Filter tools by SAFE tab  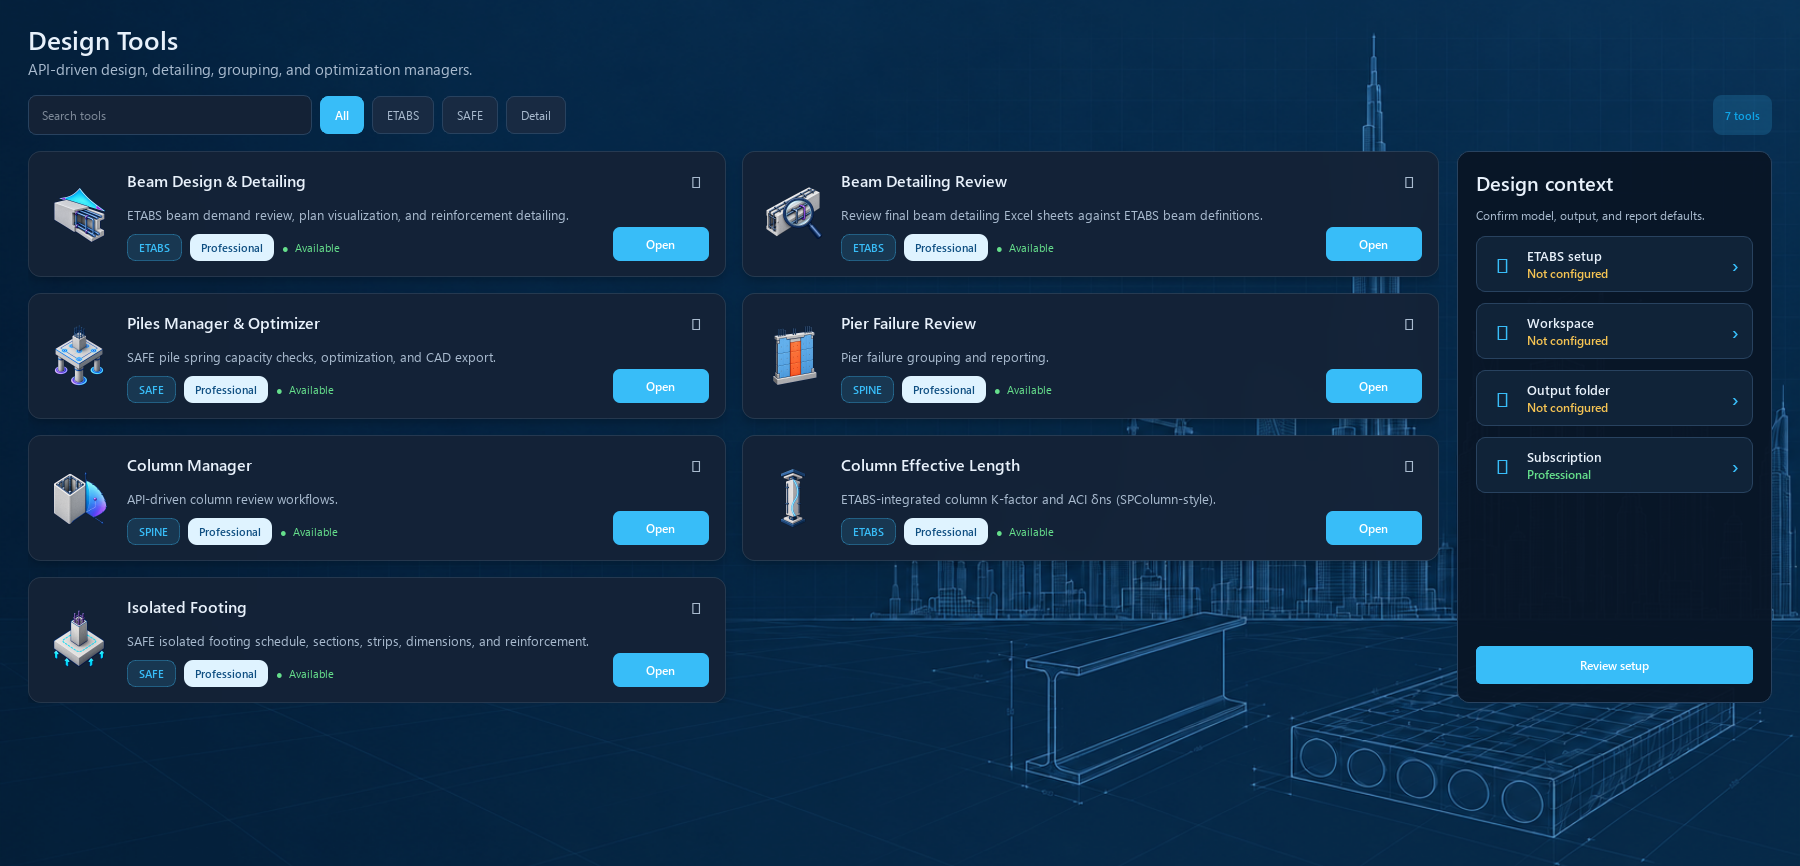coord(470,115)
